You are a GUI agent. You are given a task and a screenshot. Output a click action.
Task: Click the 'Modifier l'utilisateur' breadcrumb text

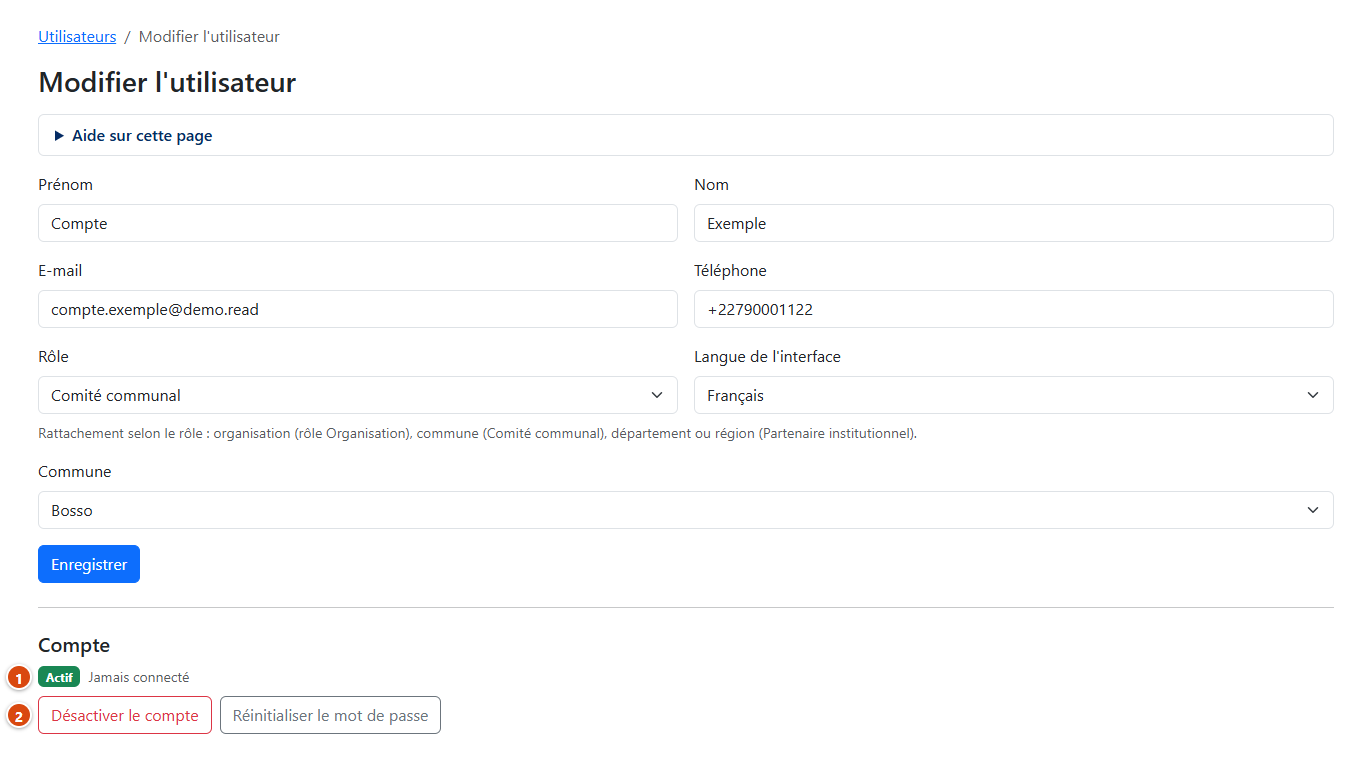pyautogui.click(x=209, y=37)
